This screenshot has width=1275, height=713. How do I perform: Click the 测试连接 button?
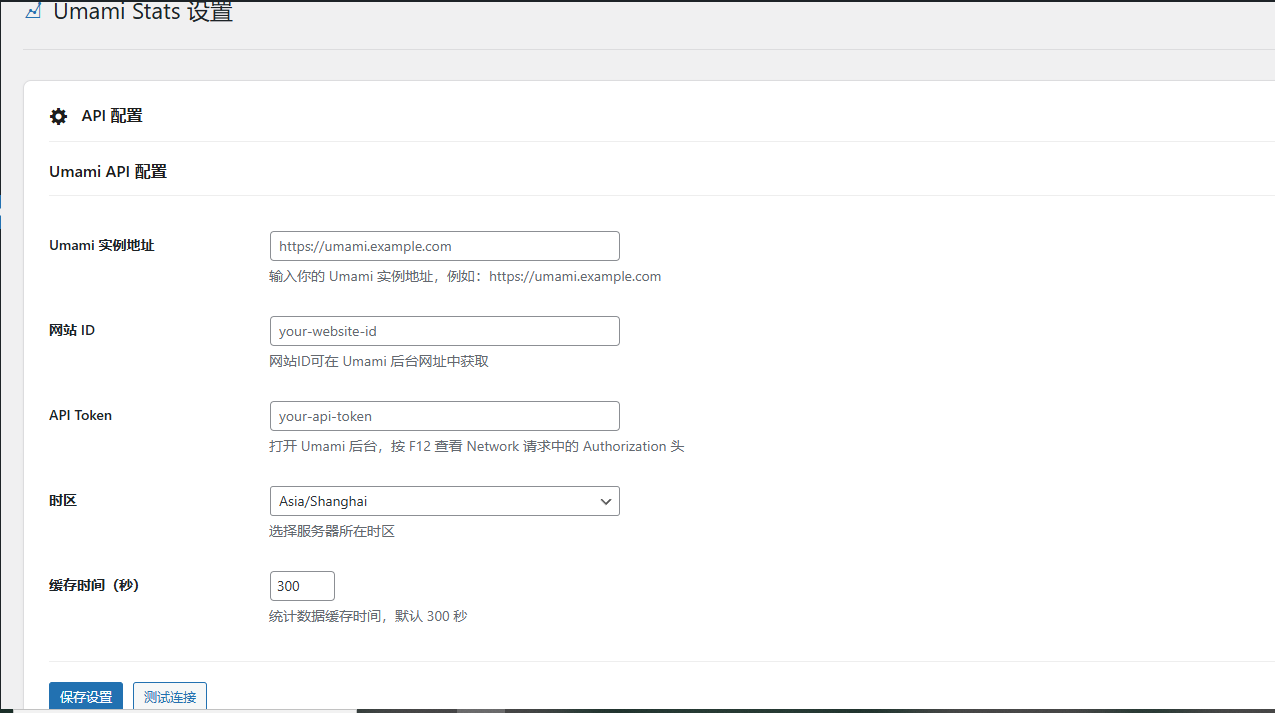point(170,697)
